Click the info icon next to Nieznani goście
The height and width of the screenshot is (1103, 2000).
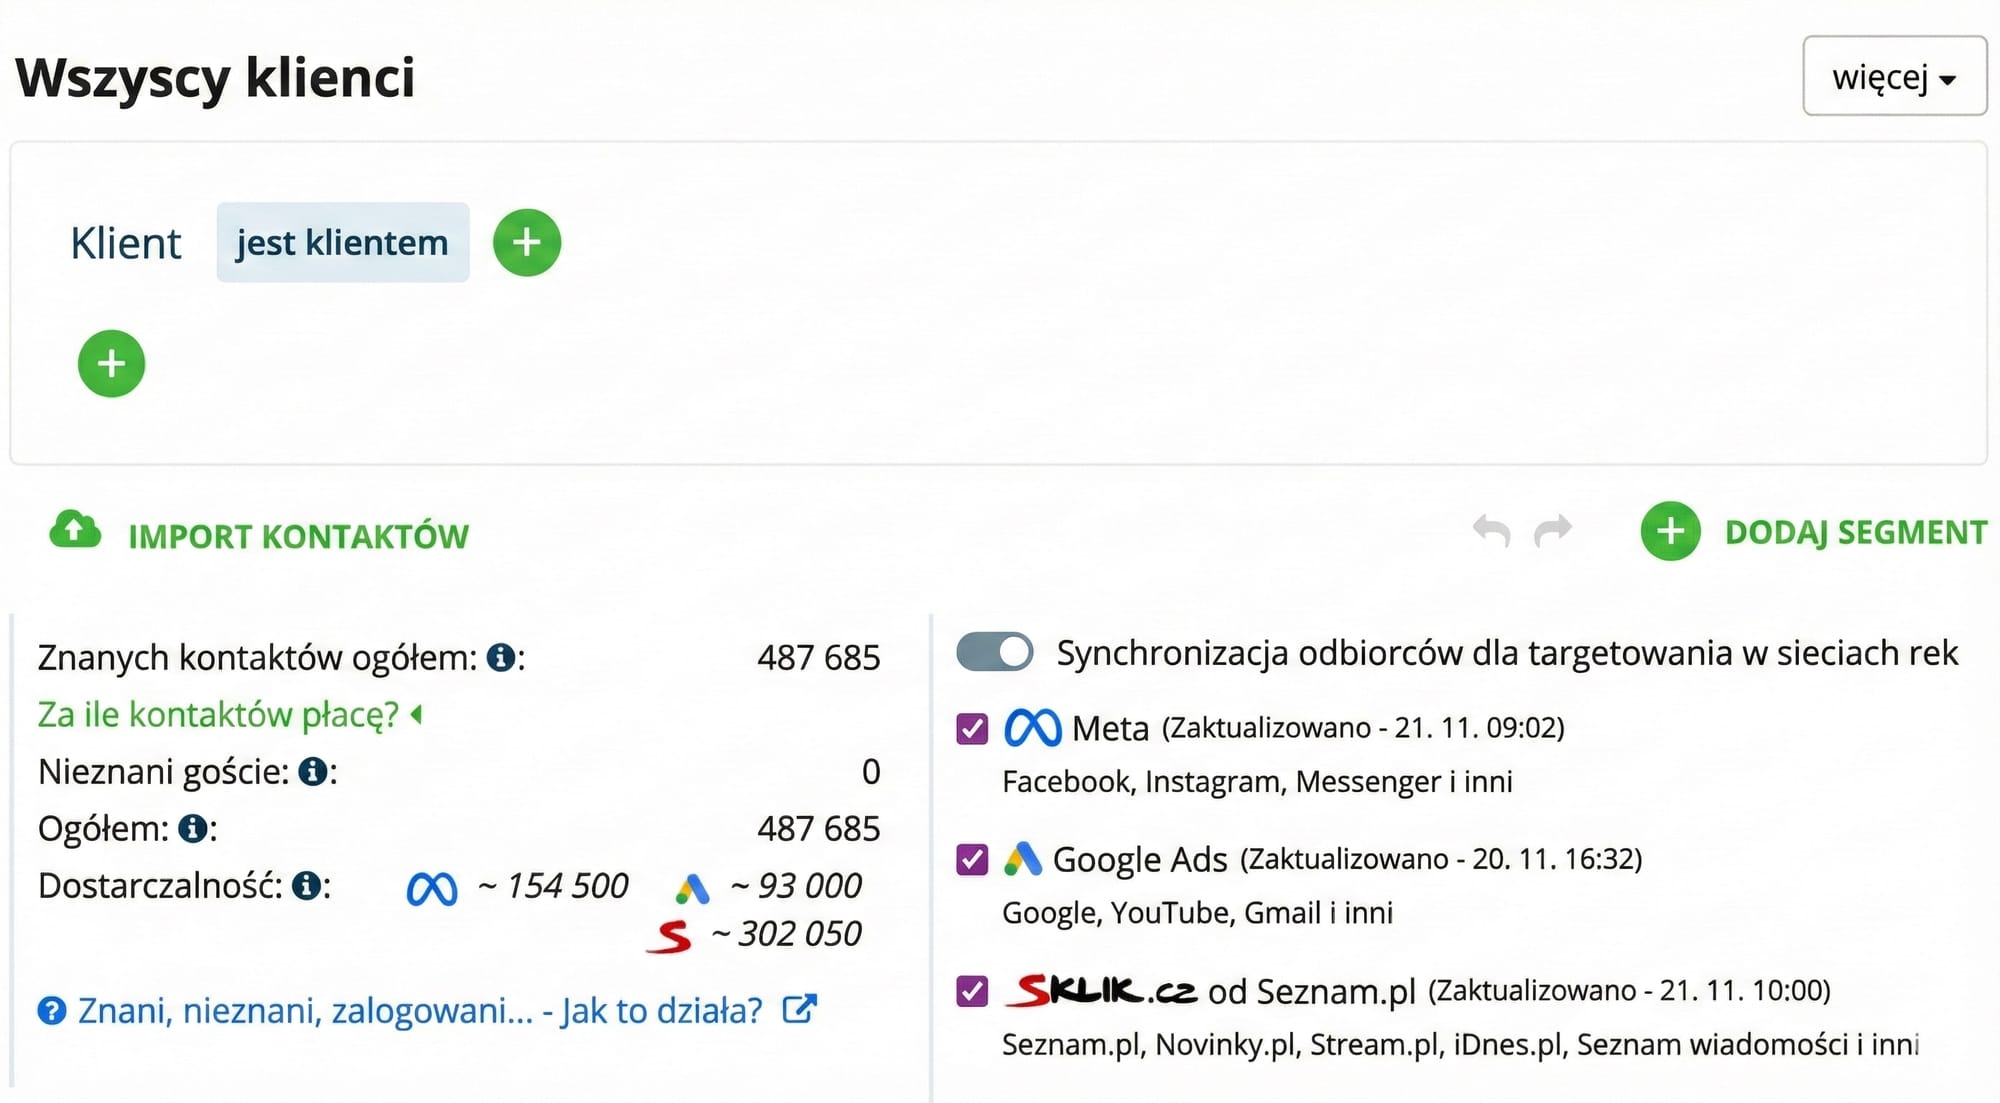[311, 771]
